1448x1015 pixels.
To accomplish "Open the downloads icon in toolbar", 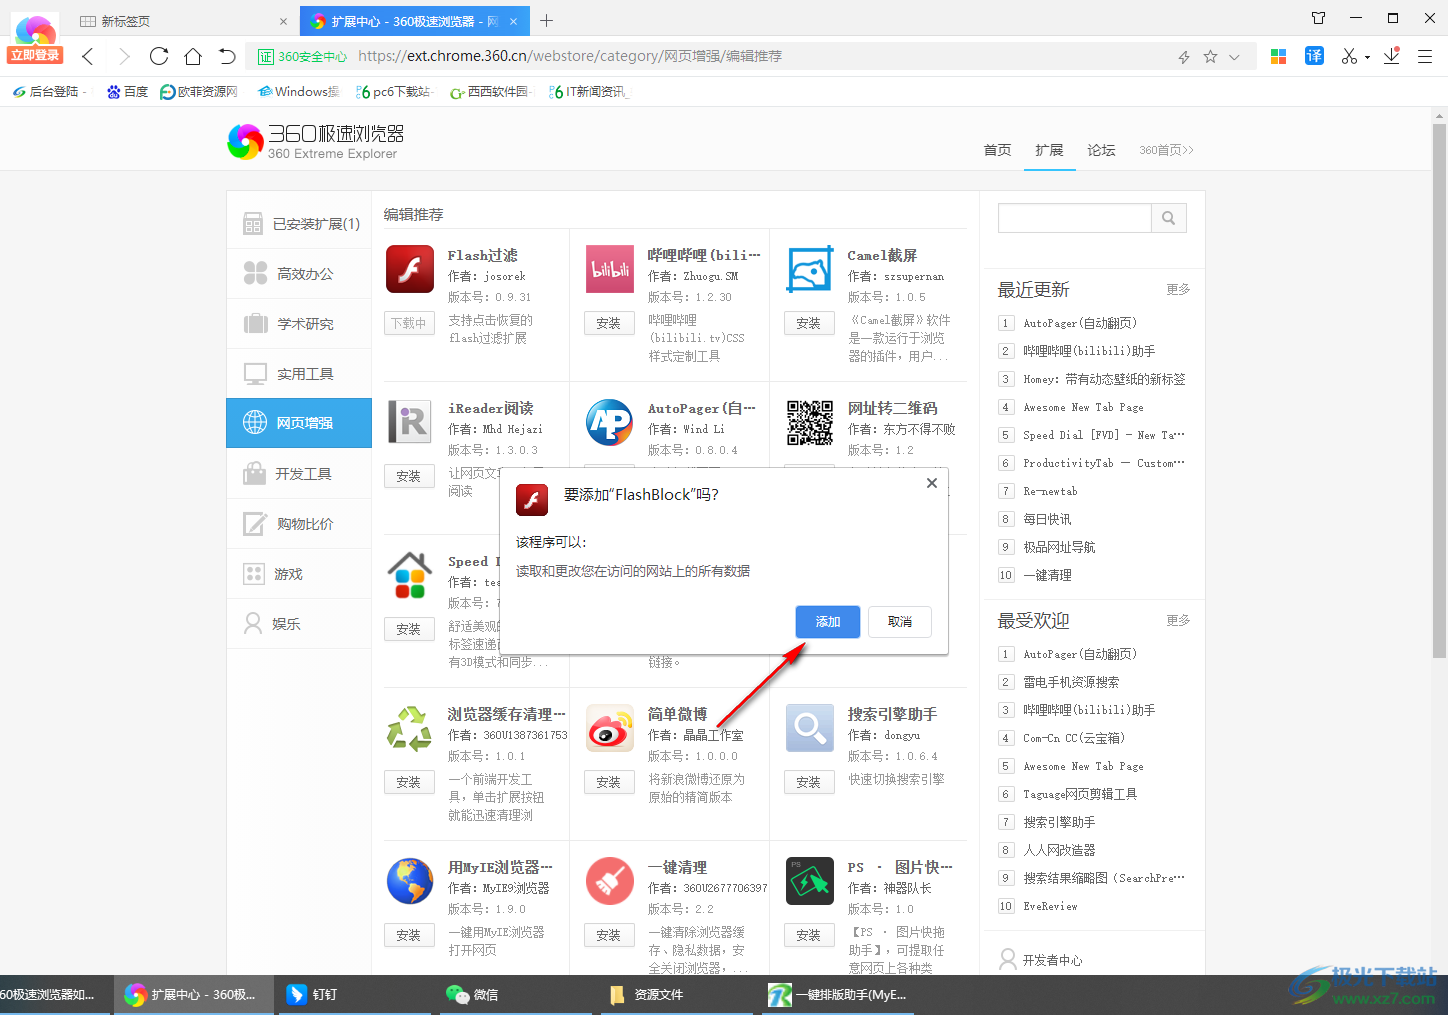I will point(1391,56).
